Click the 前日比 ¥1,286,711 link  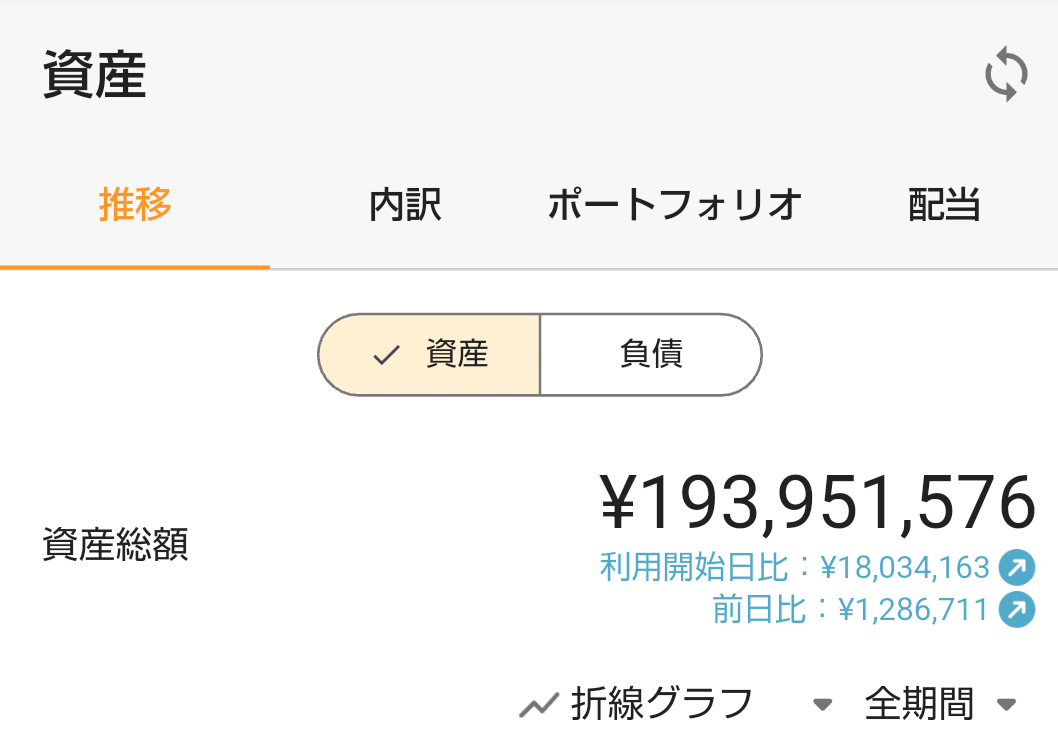click(x=850, y=609)
